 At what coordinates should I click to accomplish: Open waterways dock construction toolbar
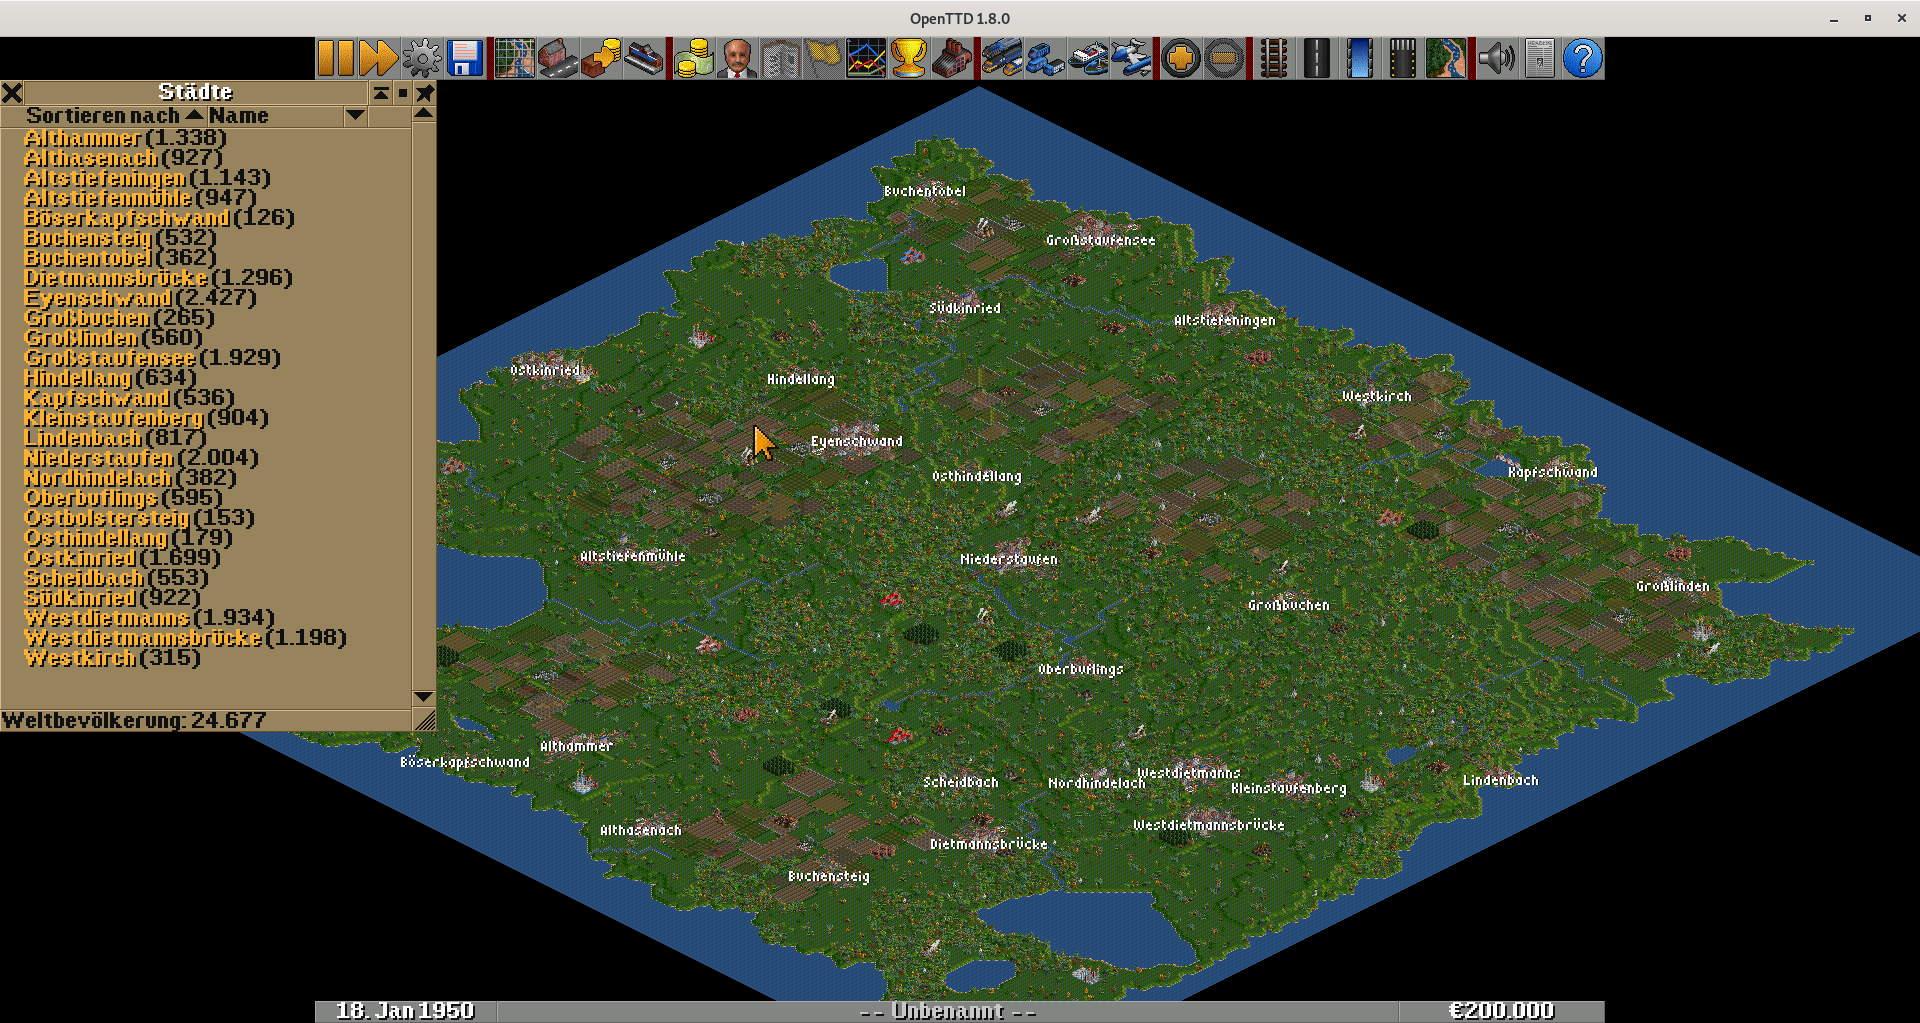click(x=1360, y=59)
